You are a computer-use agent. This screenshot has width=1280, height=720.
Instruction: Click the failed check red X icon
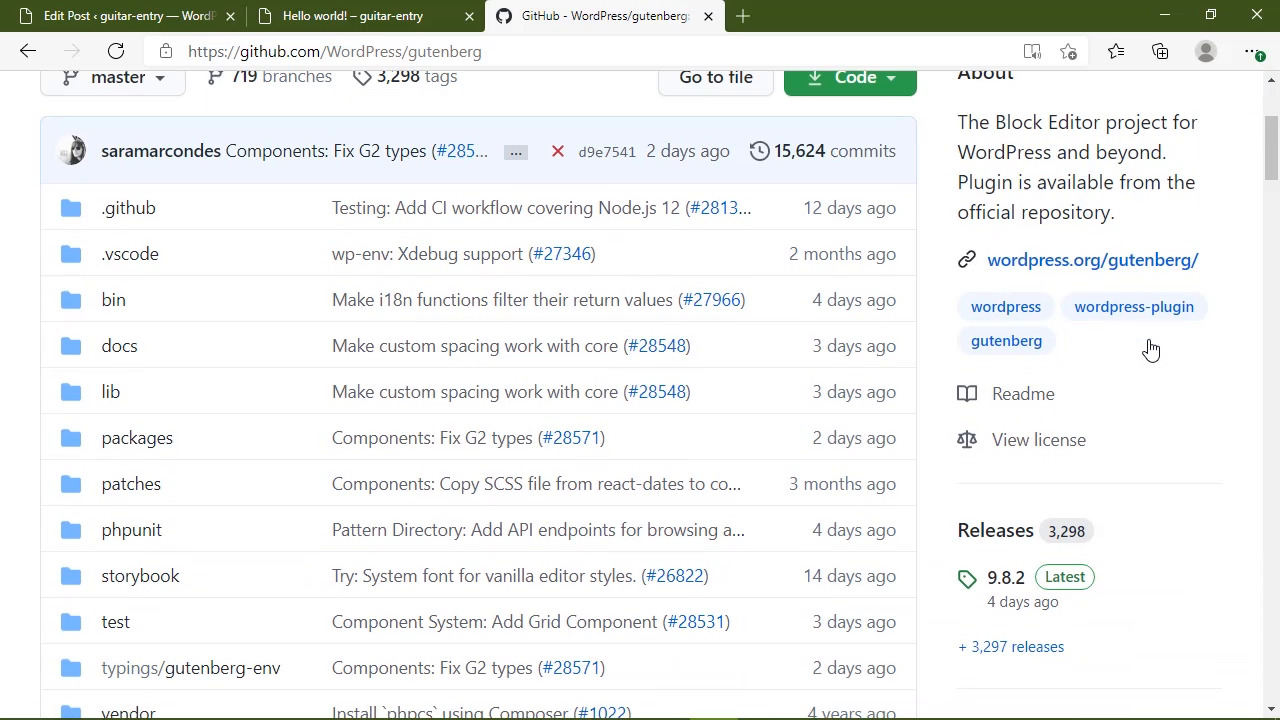click(558, 151)
